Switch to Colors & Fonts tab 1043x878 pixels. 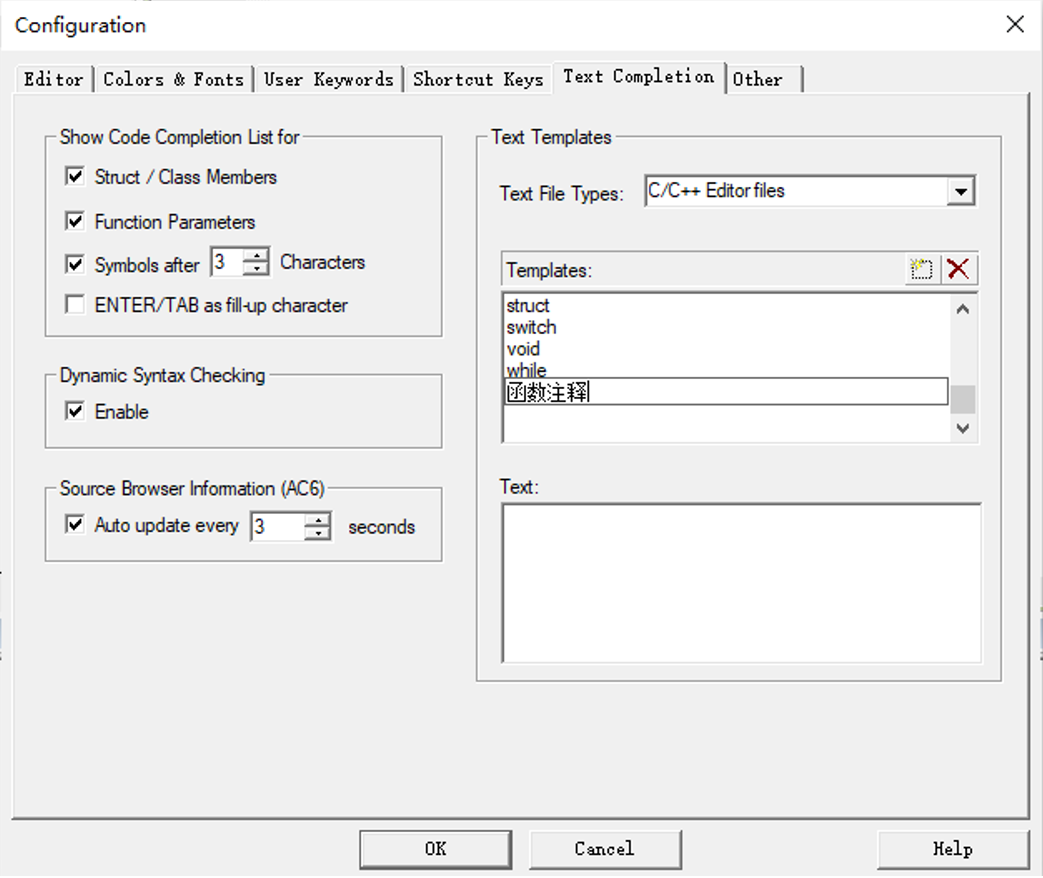coord(174,79)
